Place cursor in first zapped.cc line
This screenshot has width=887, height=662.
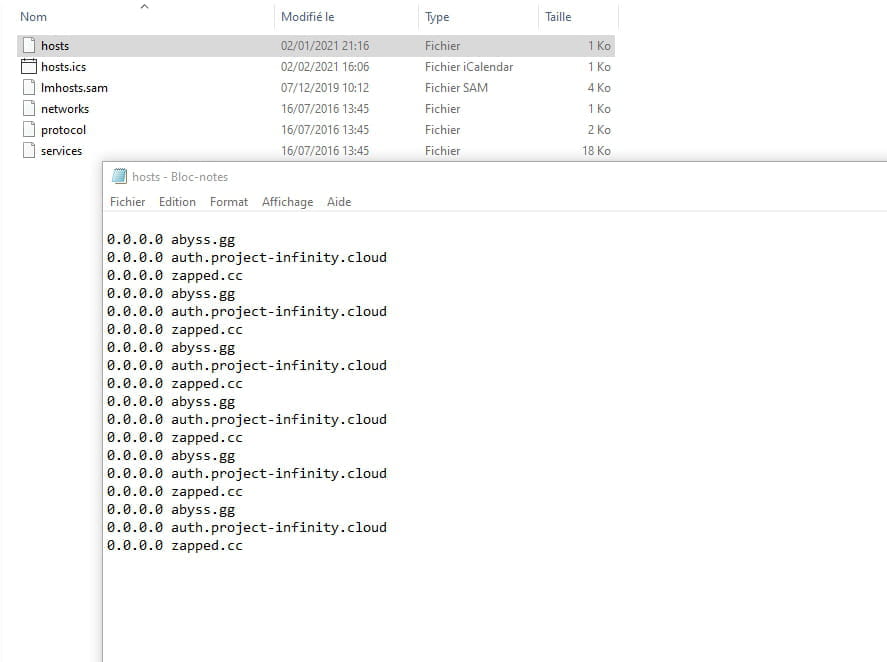(174, 276)
